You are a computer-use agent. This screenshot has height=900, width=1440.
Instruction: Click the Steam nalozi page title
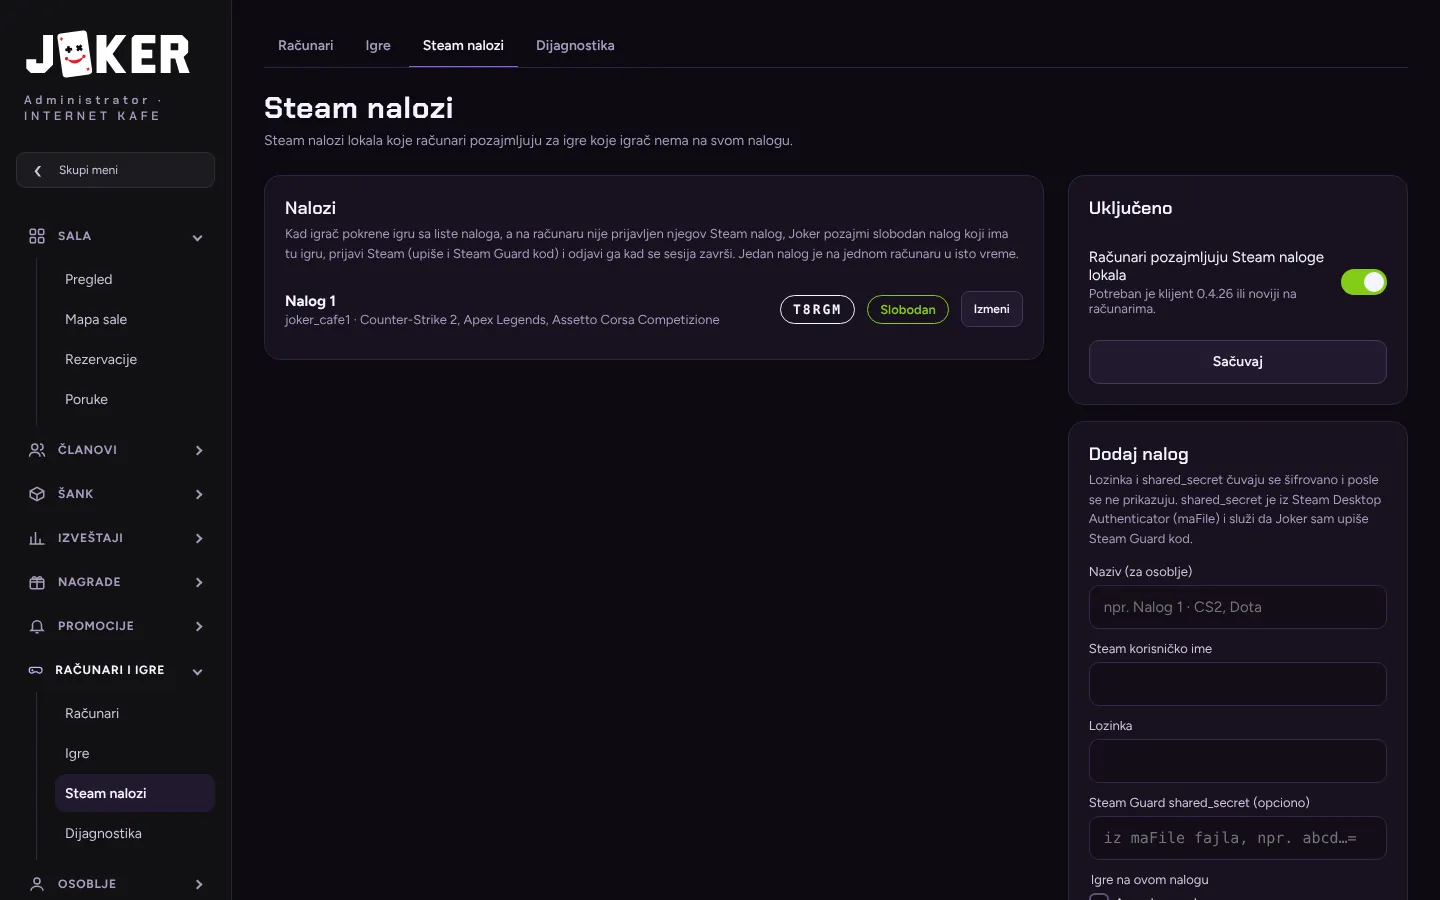coord(358,108)
